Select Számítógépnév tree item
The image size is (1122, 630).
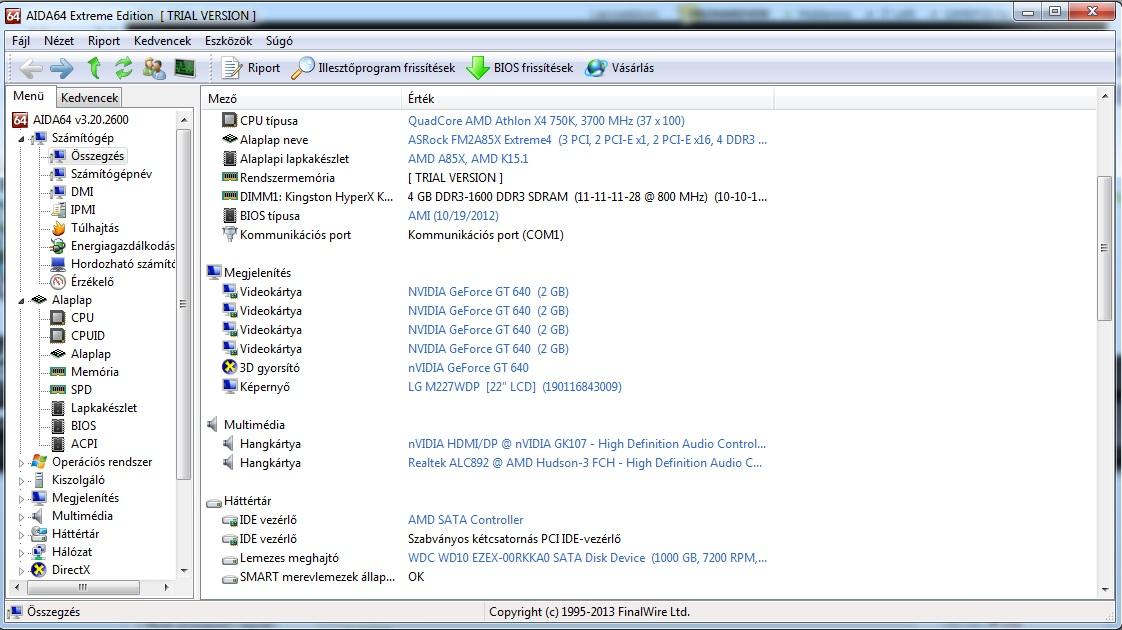pos(111,173)
